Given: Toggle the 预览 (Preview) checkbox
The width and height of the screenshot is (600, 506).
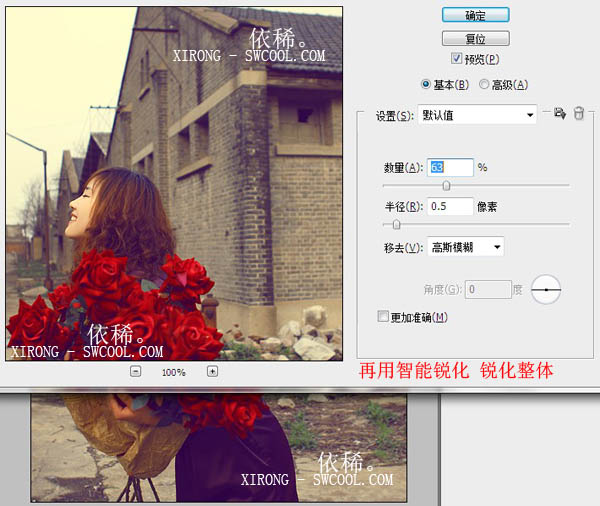Looking at the screenshot, I should [457, 60].
